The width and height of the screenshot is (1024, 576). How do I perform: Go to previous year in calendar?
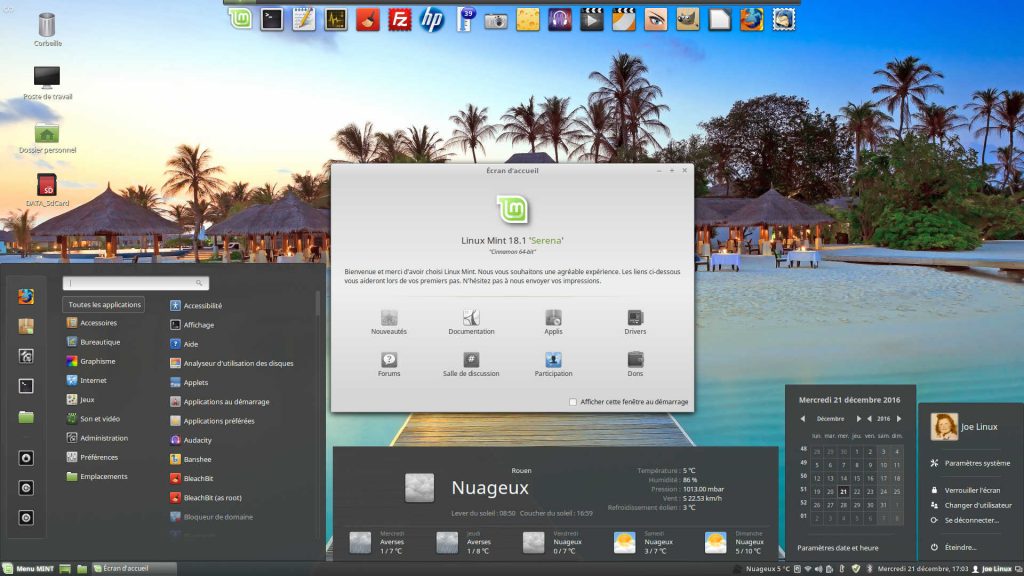[871, 419]
